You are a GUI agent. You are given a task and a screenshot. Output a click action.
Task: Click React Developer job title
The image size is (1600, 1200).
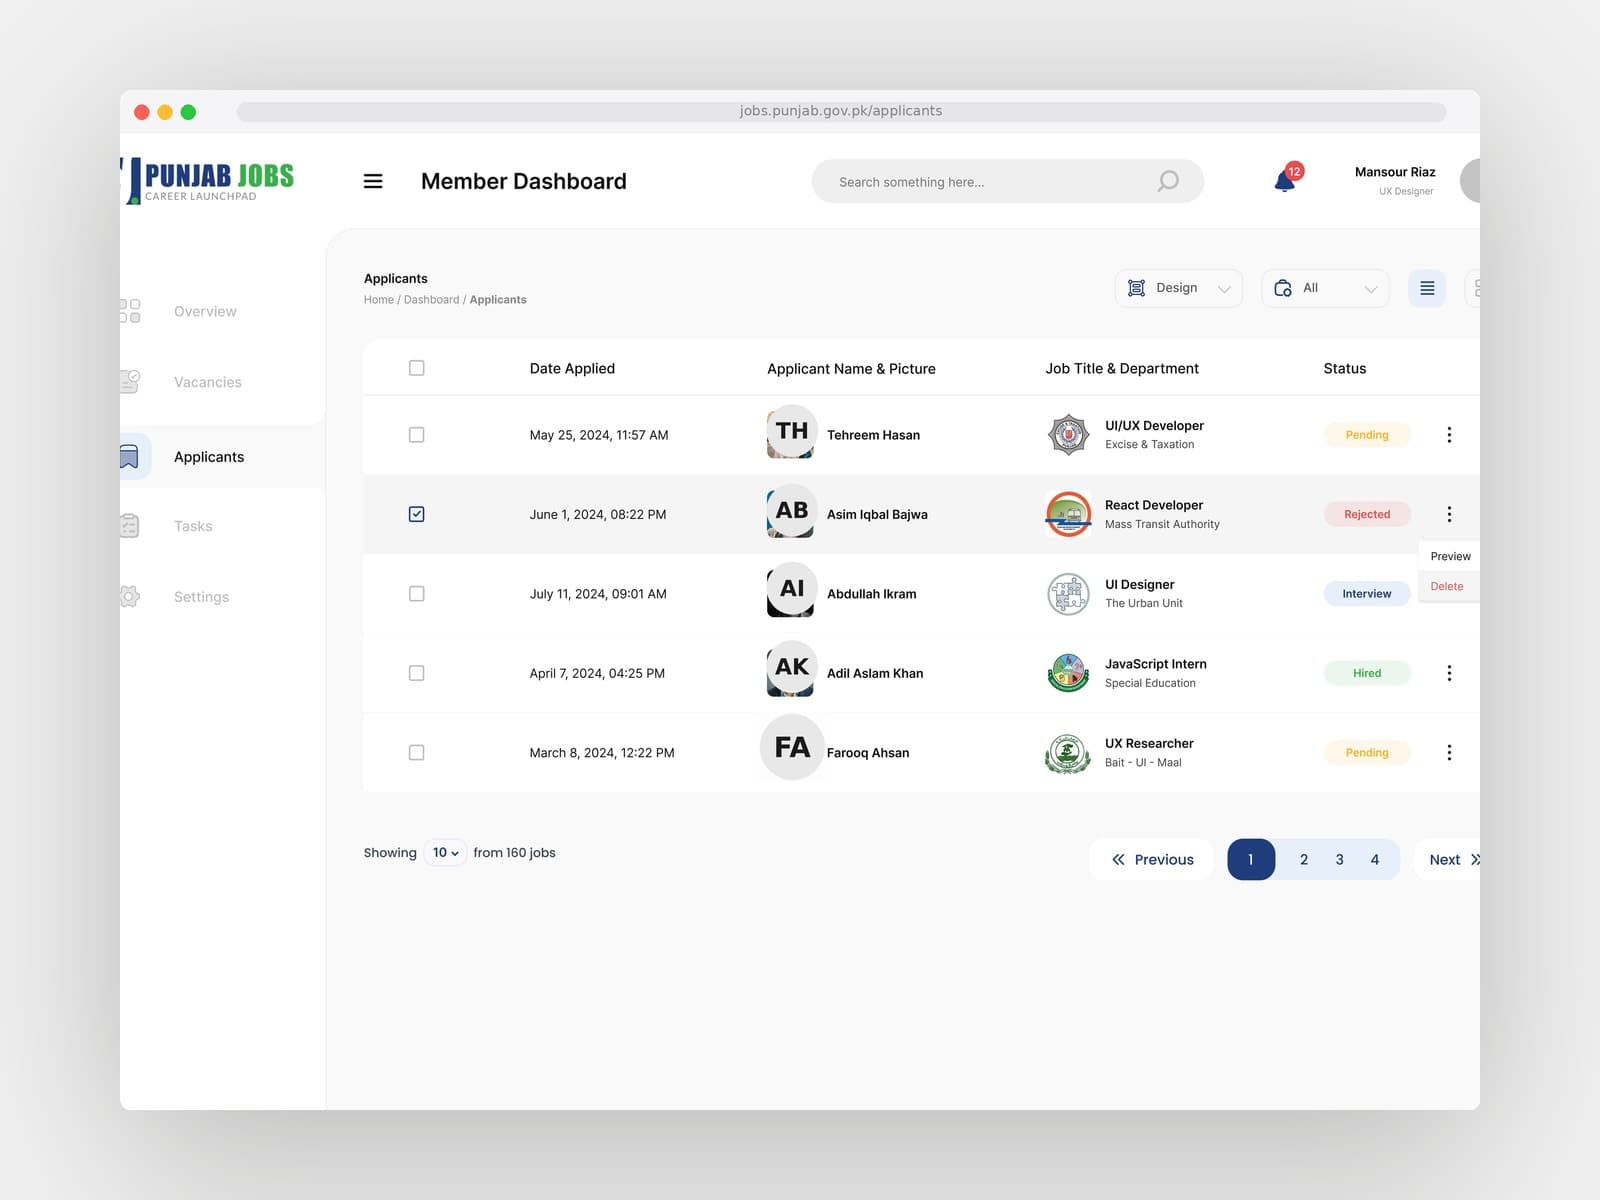click(x=1154, y=505)
